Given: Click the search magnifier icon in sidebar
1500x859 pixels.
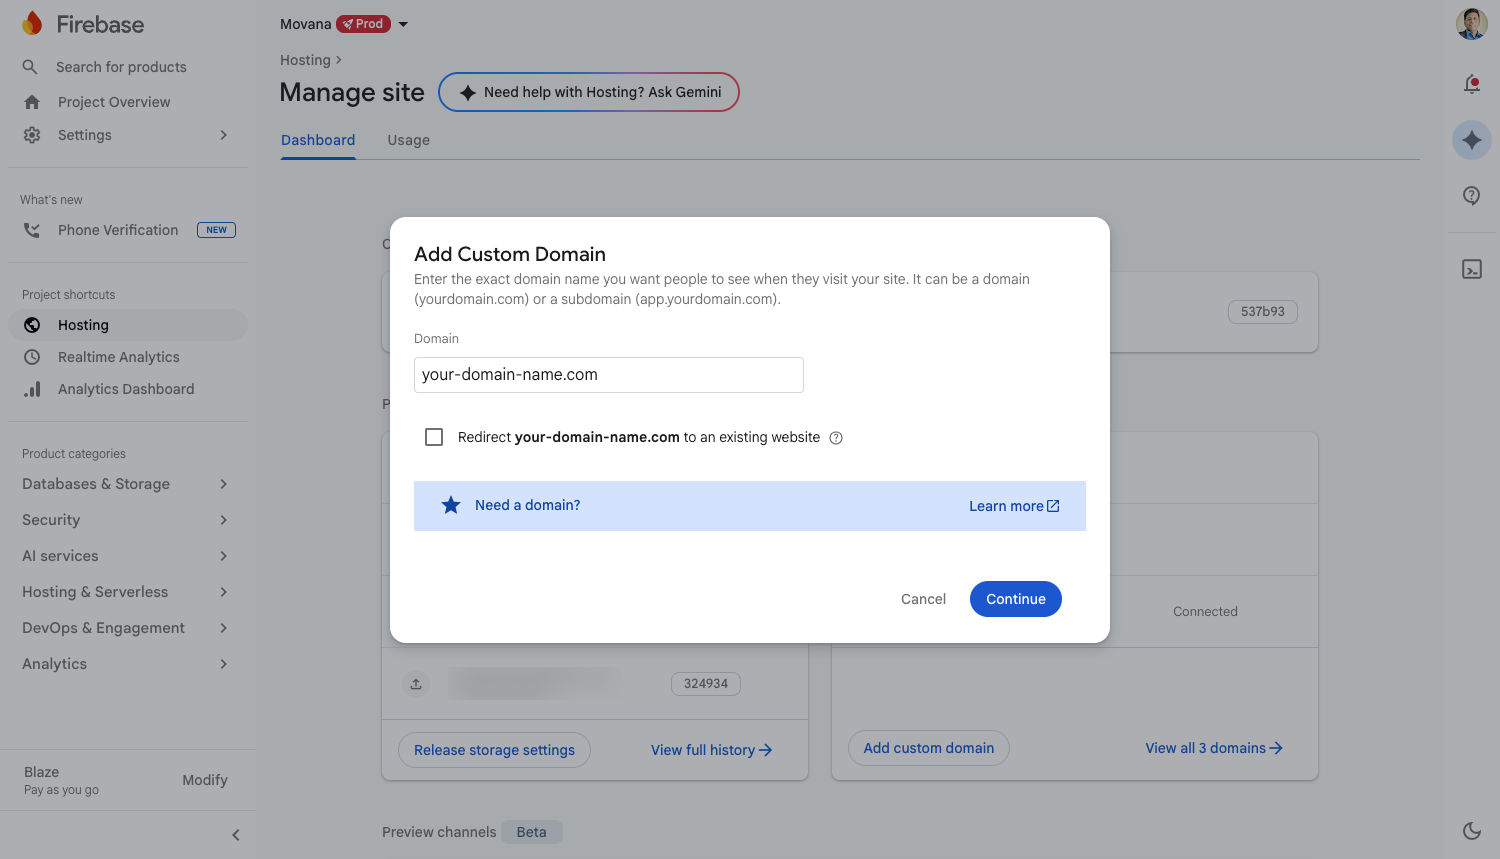Looking at the screenshot, I should [30, 67].
